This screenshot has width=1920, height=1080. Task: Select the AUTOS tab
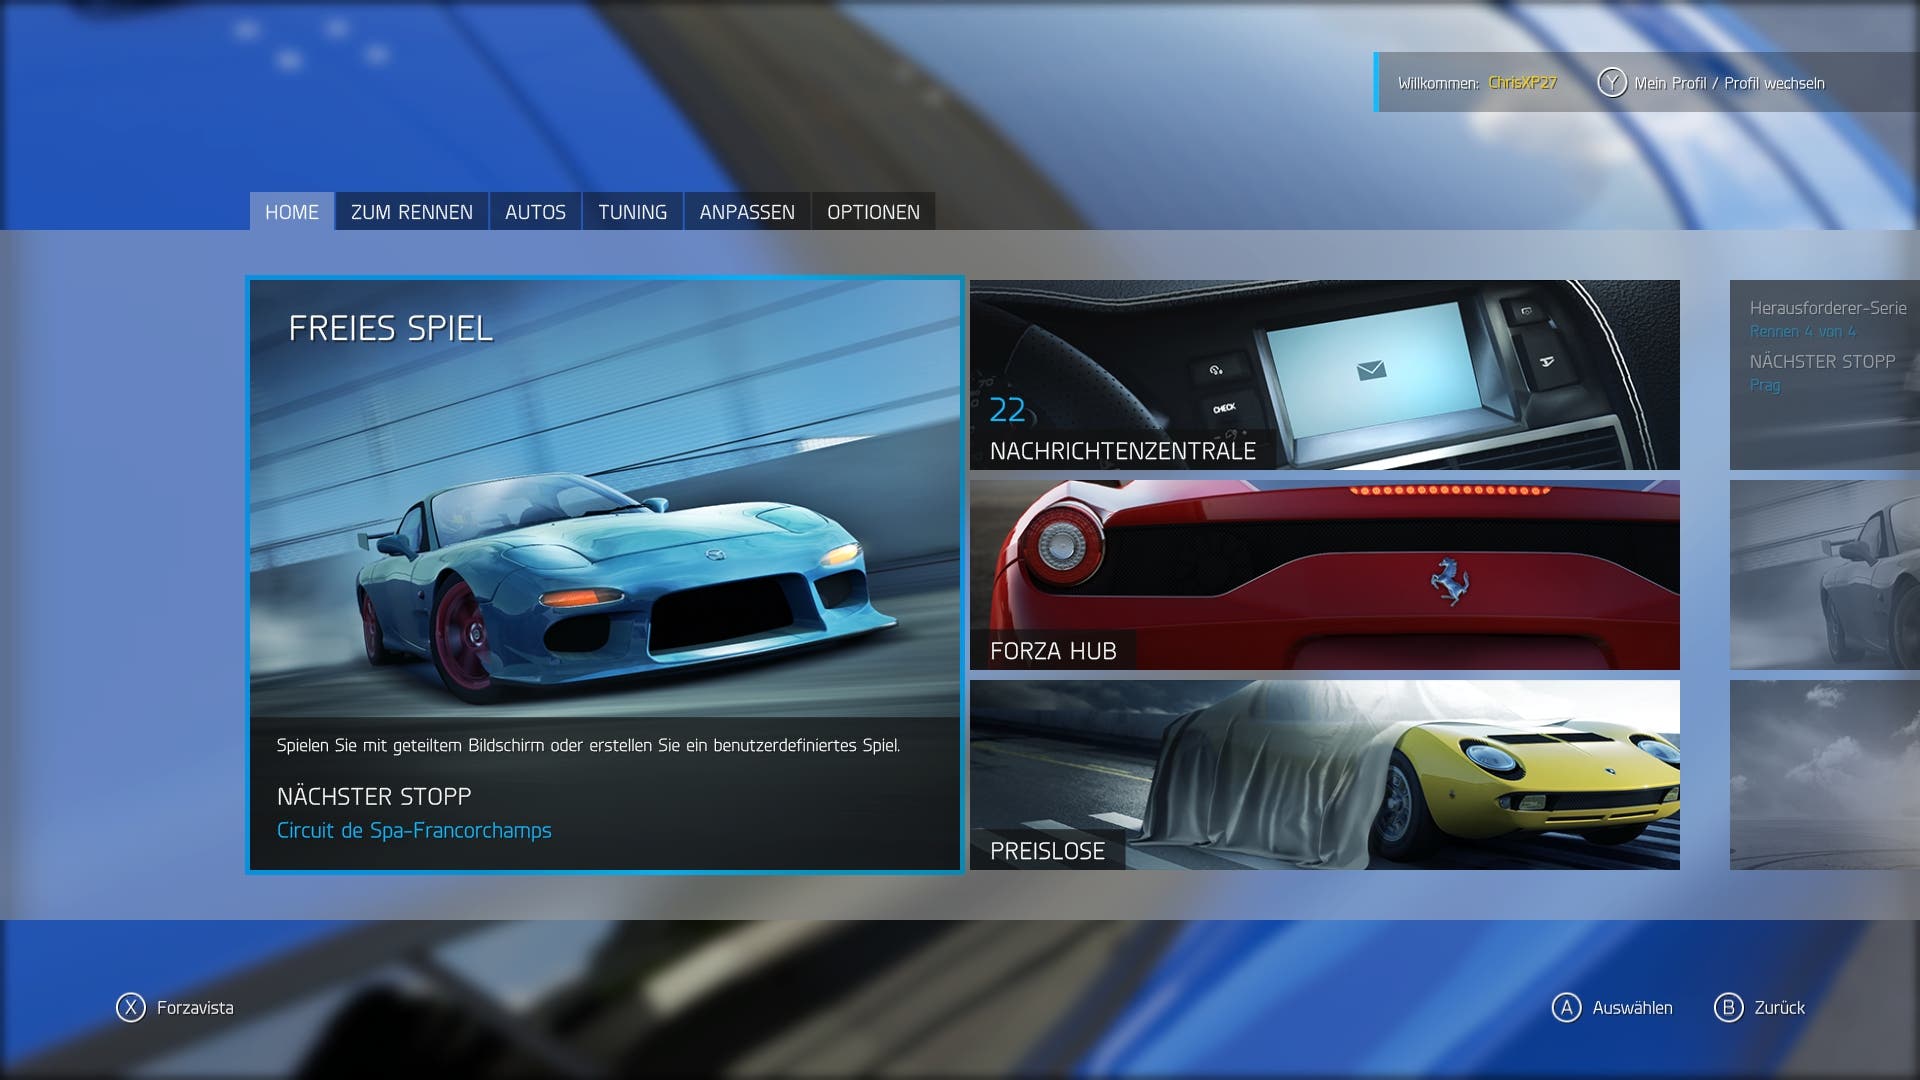[x=535, y=212]
